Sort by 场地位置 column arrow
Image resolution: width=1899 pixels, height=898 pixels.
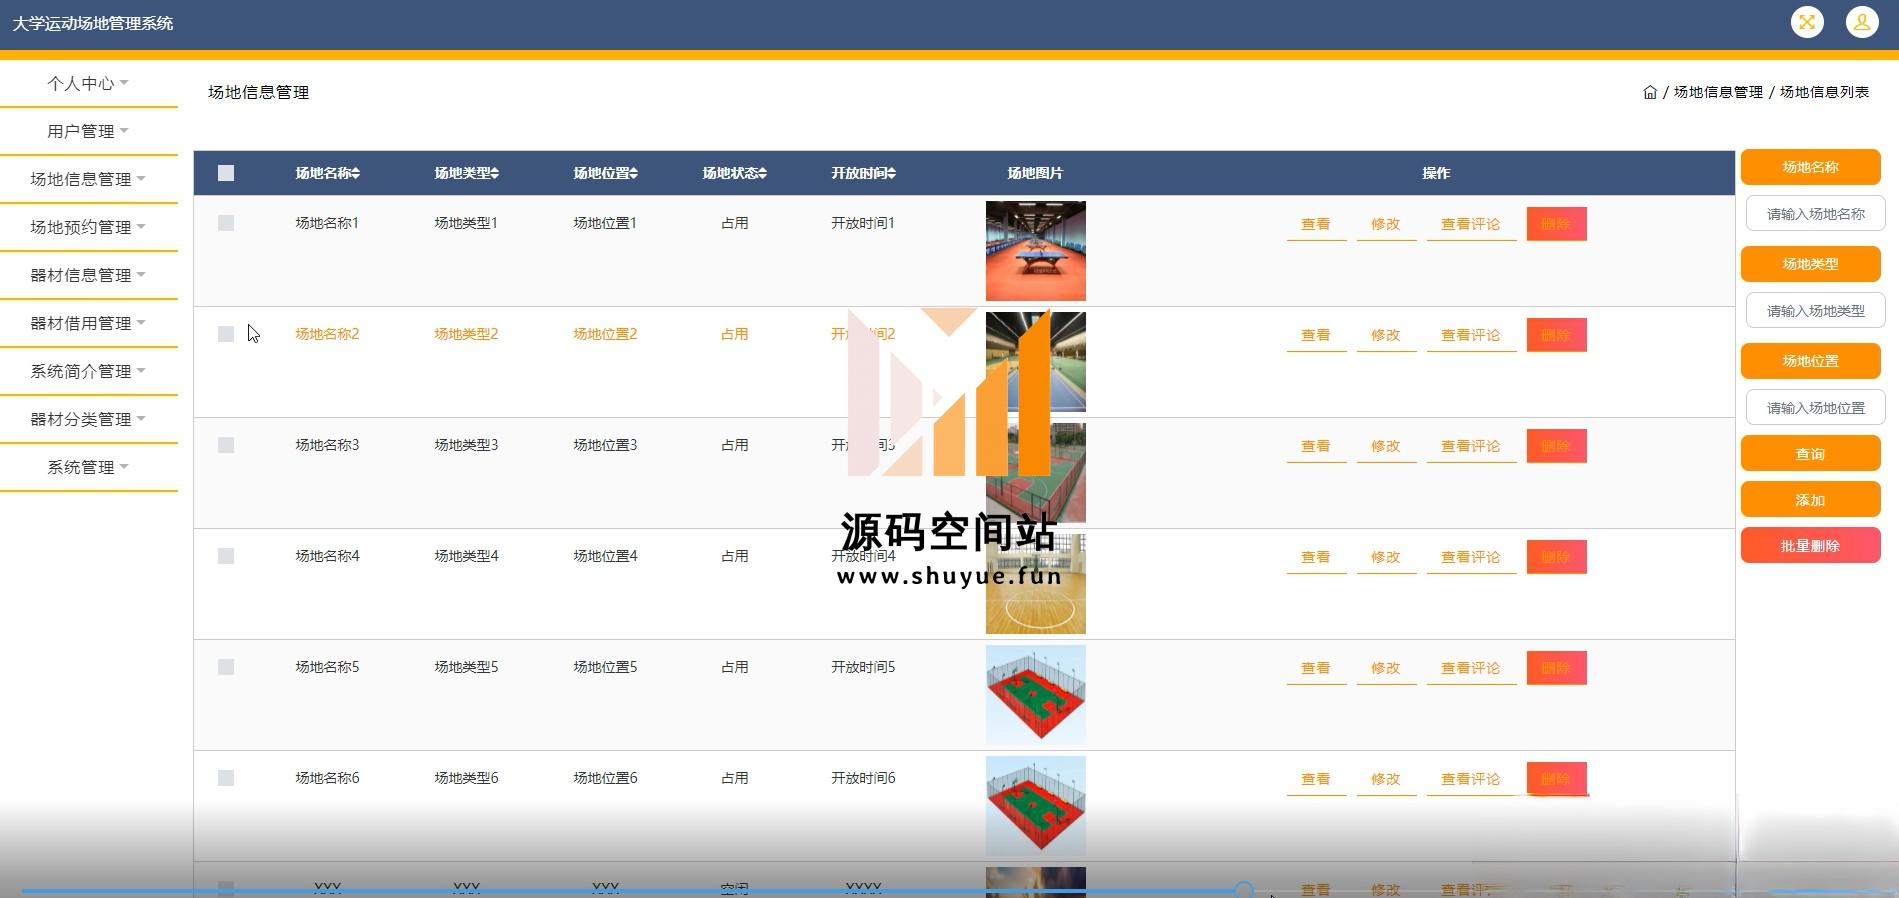pyautogui.click(x=634, y=173)
